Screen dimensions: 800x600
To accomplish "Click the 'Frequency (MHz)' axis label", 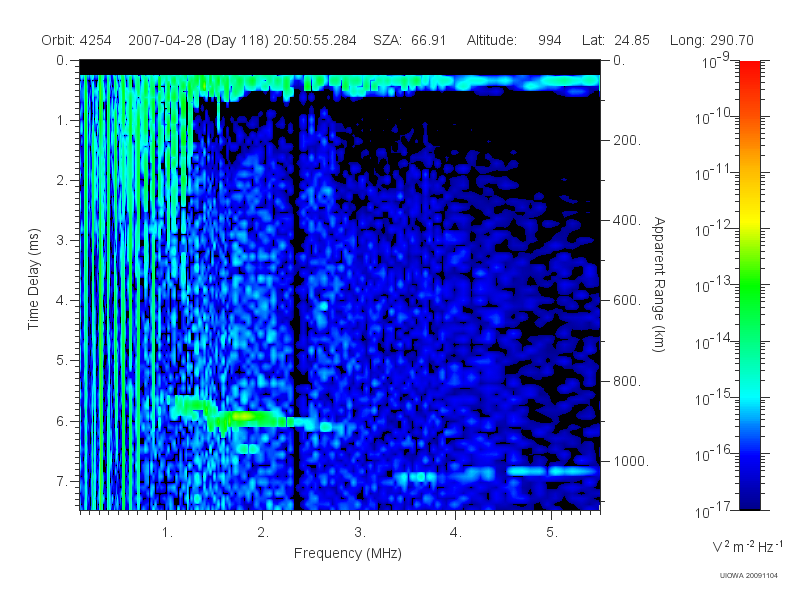I will coord(348,554).
